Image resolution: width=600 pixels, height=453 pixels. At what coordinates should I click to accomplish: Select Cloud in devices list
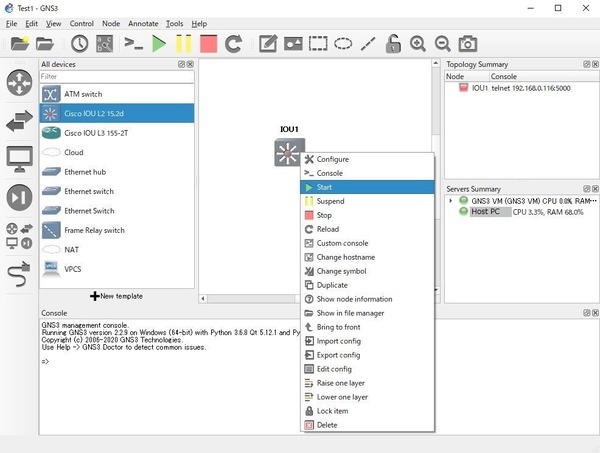coord(117,152)
